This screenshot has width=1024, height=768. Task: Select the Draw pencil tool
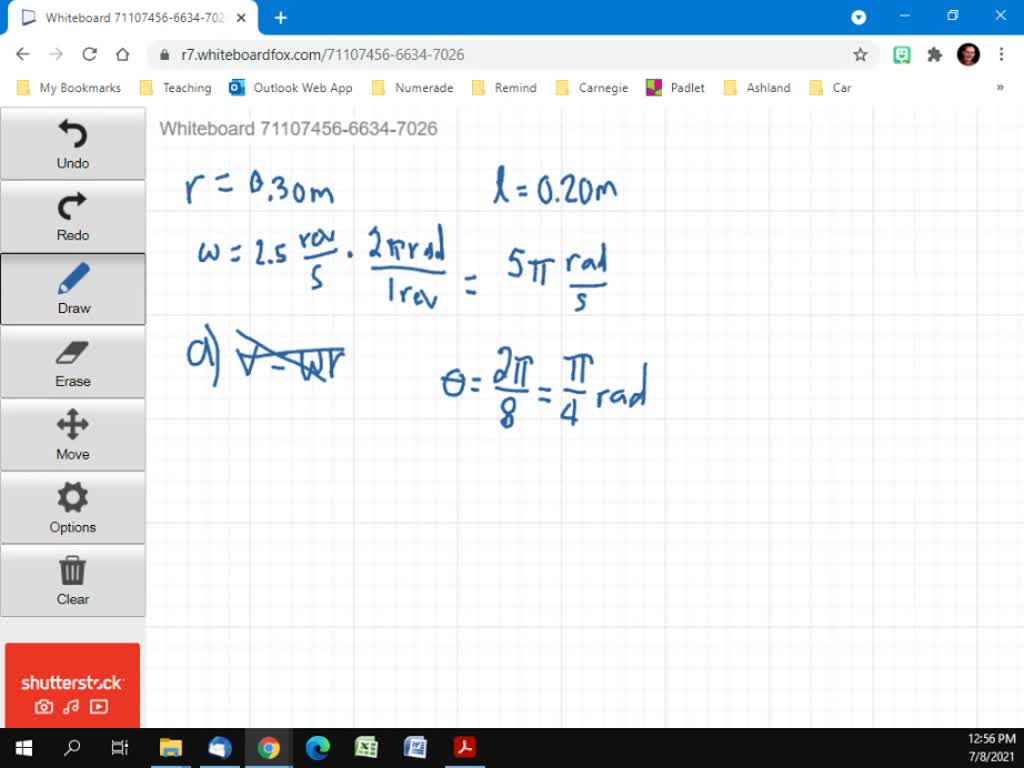(x=73, y=289)
